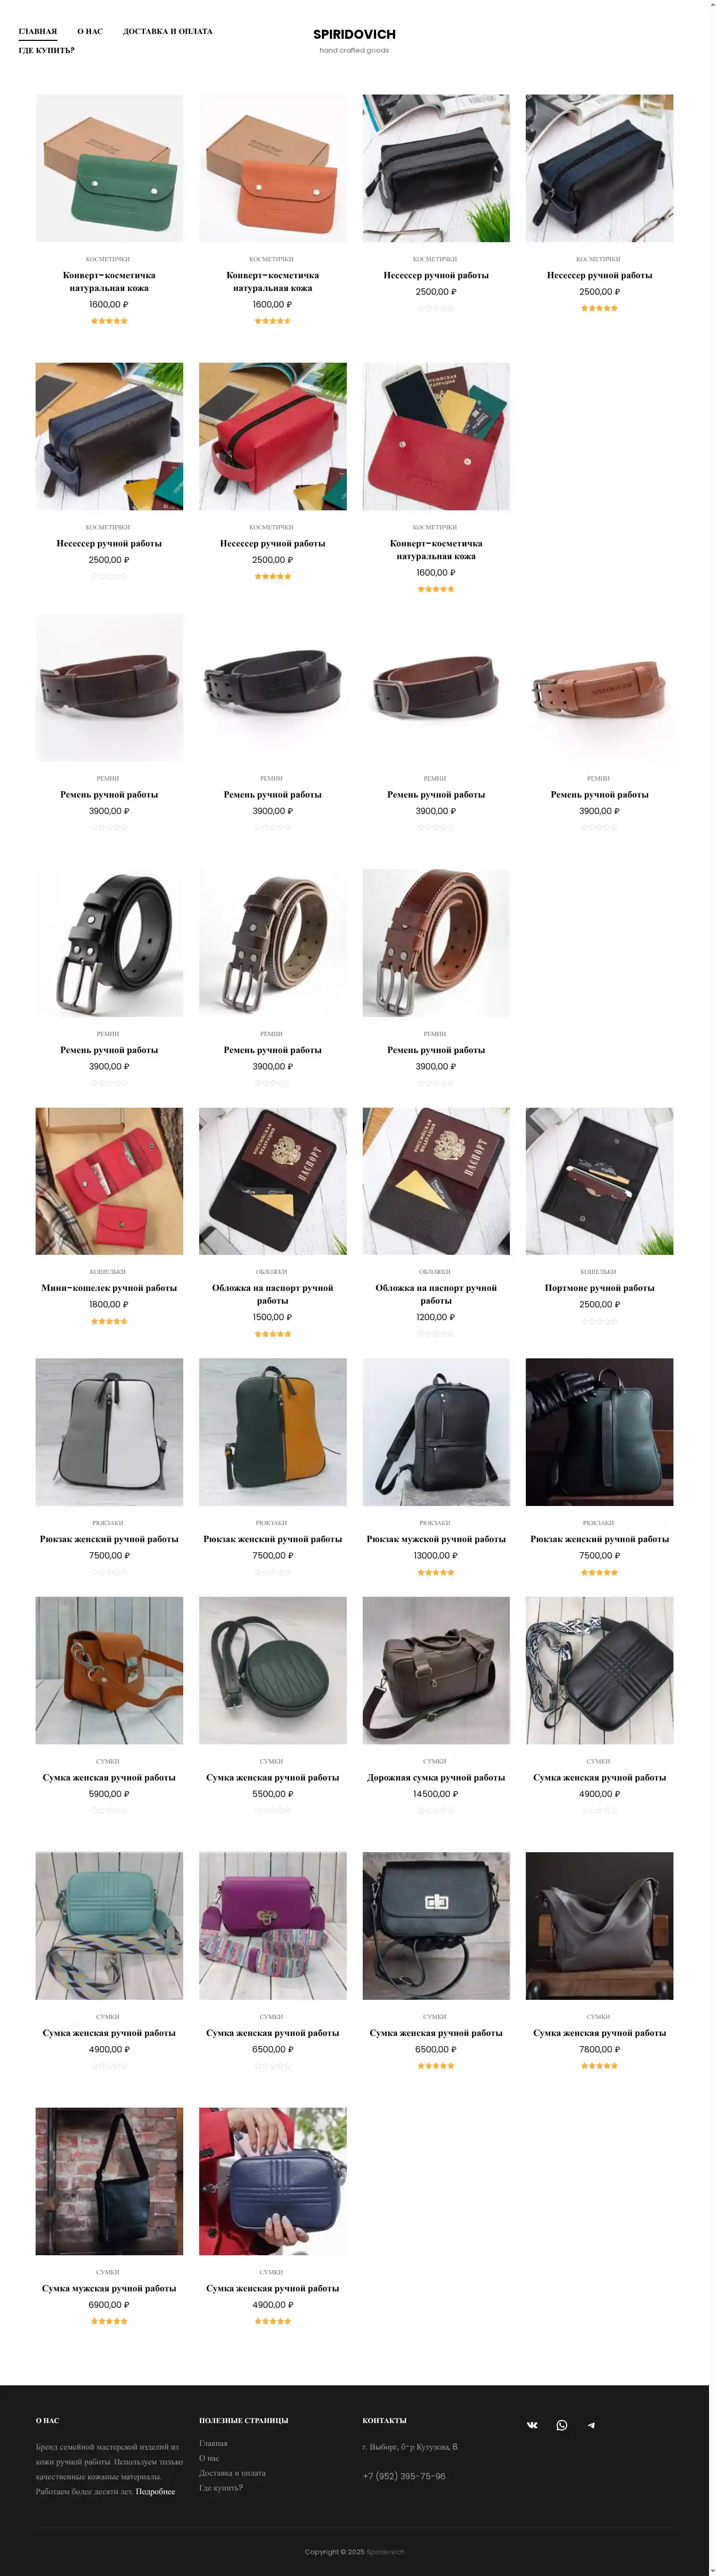Go to the ГЛАВНАЯ menu item
This screenshot has width=717, height=2576.
(38, 31)
